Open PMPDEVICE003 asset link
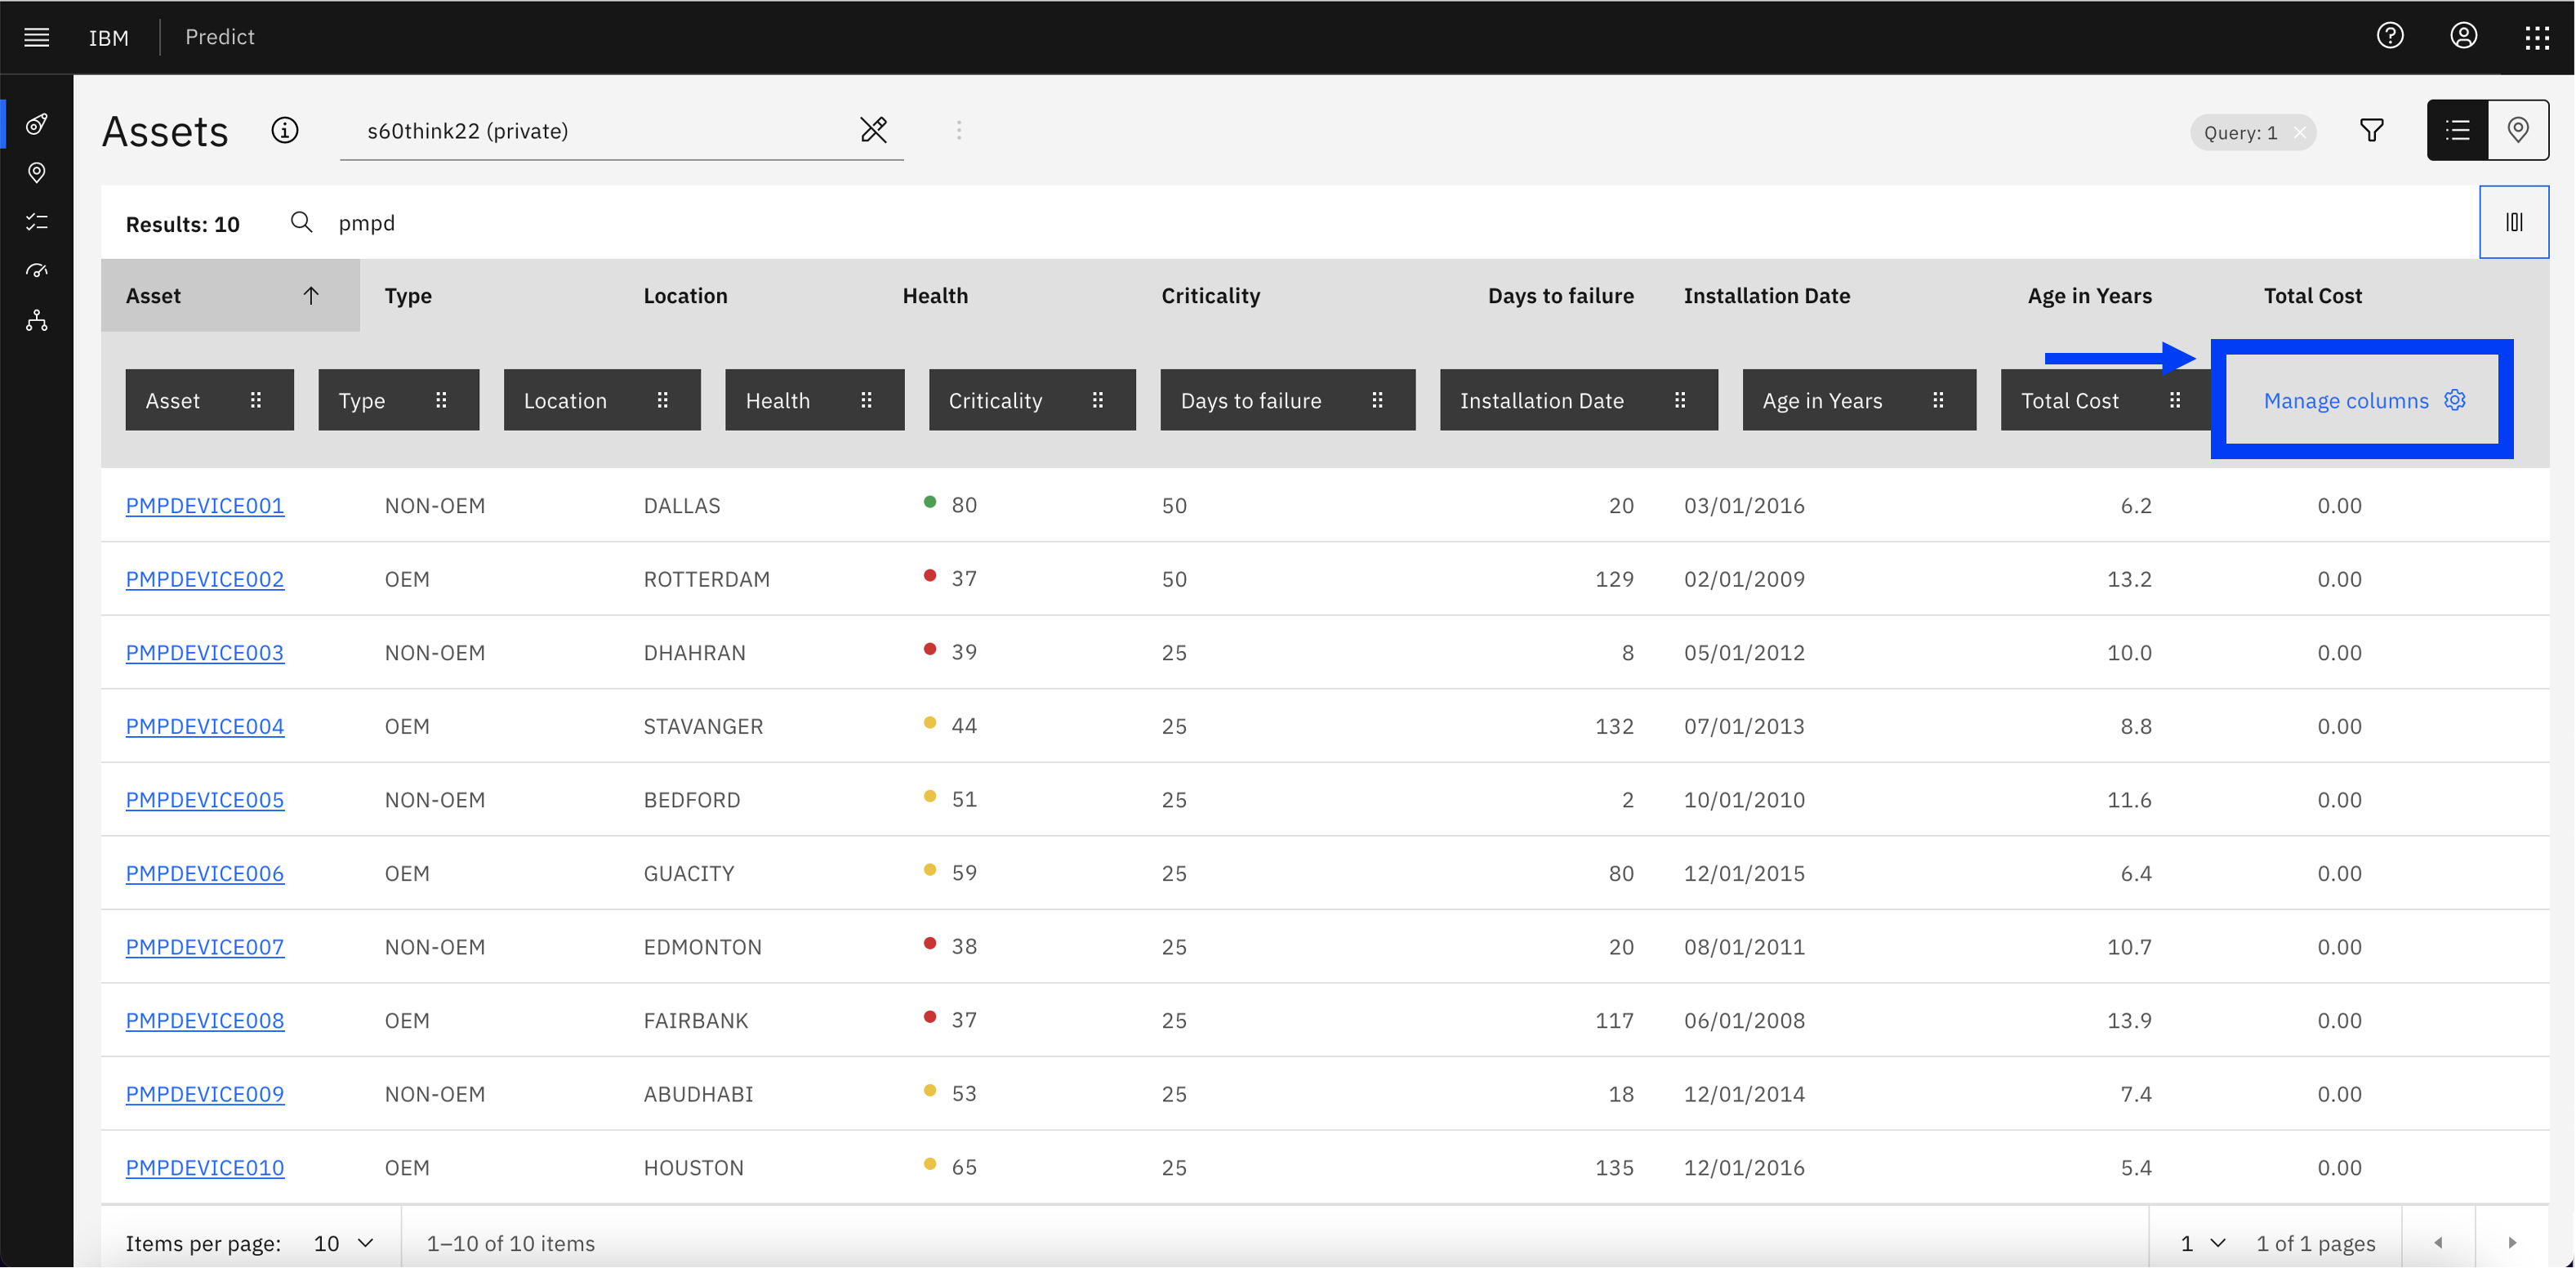Image resolution: width=2576 pixels, height=1268 pixels. (205, 652)
